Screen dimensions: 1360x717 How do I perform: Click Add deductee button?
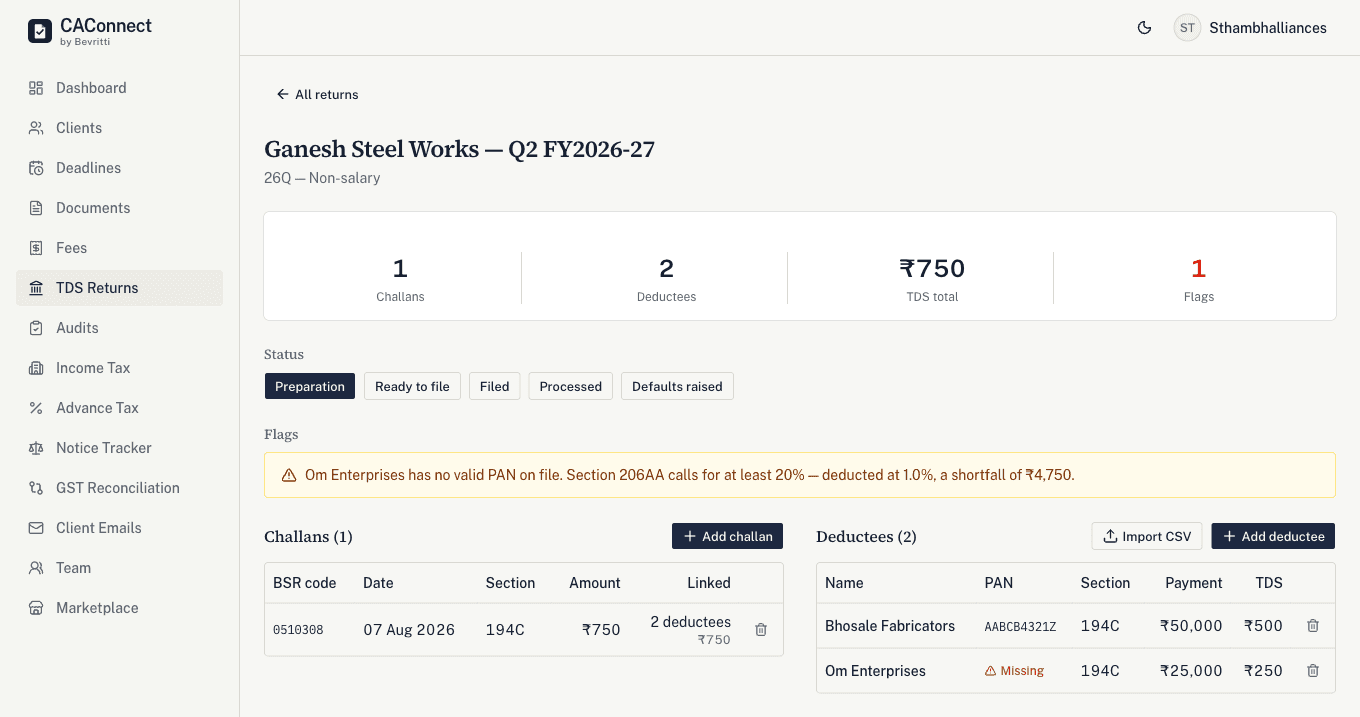pos(1273,536)
